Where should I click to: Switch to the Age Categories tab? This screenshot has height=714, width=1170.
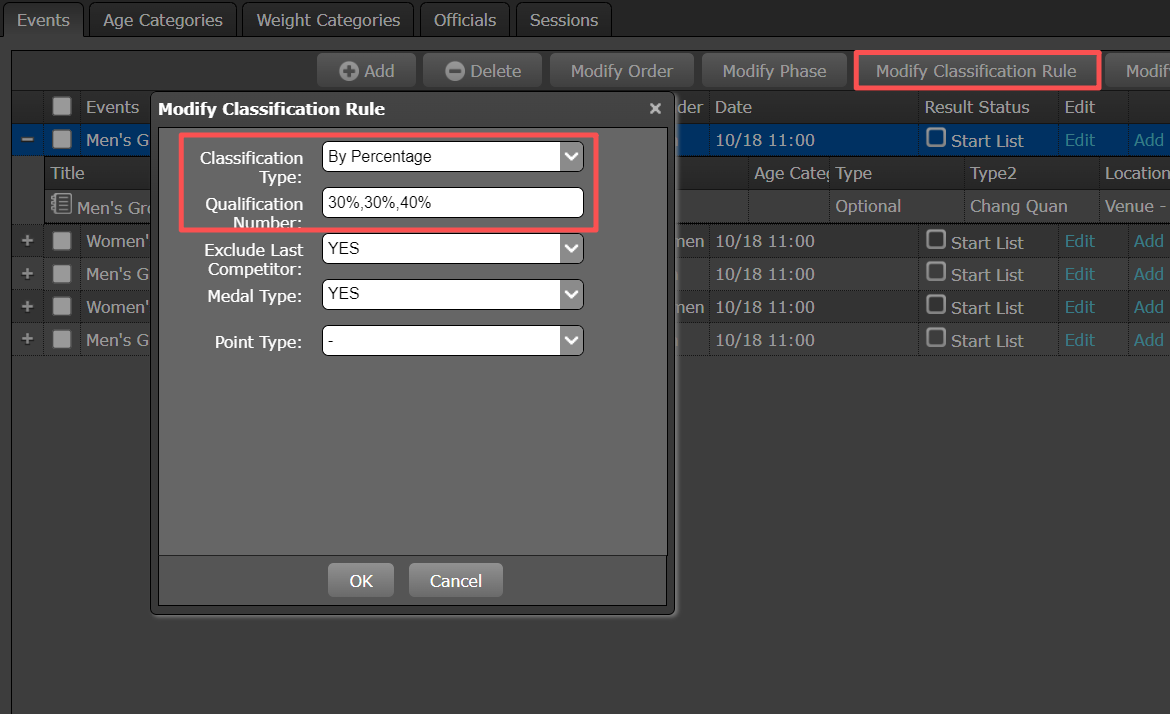[163, 20]
